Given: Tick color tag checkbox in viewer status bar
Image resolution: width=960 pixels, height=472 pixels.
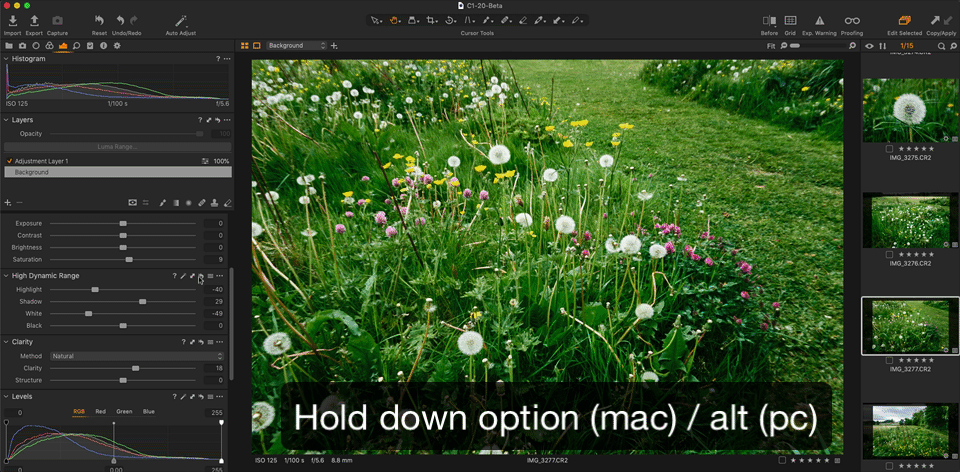Looking at the screenshot, I should [x=782, y=460].
